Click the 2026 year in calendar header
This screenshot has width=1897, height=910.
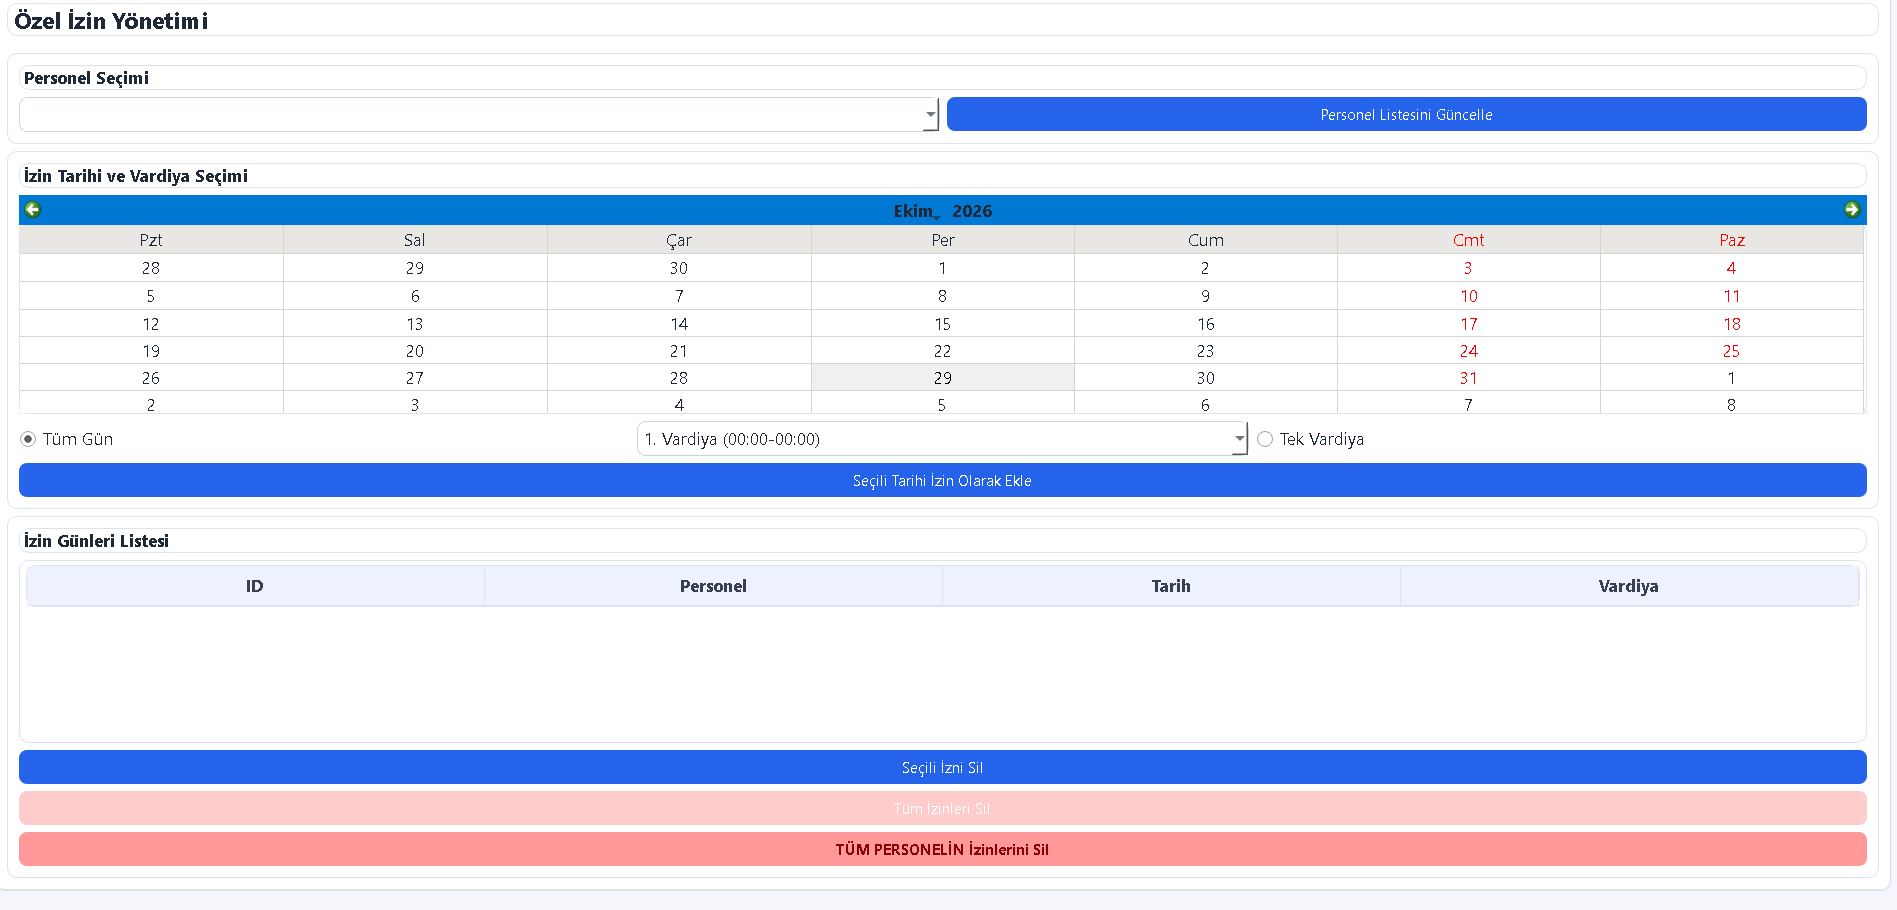tap(972, 211)
